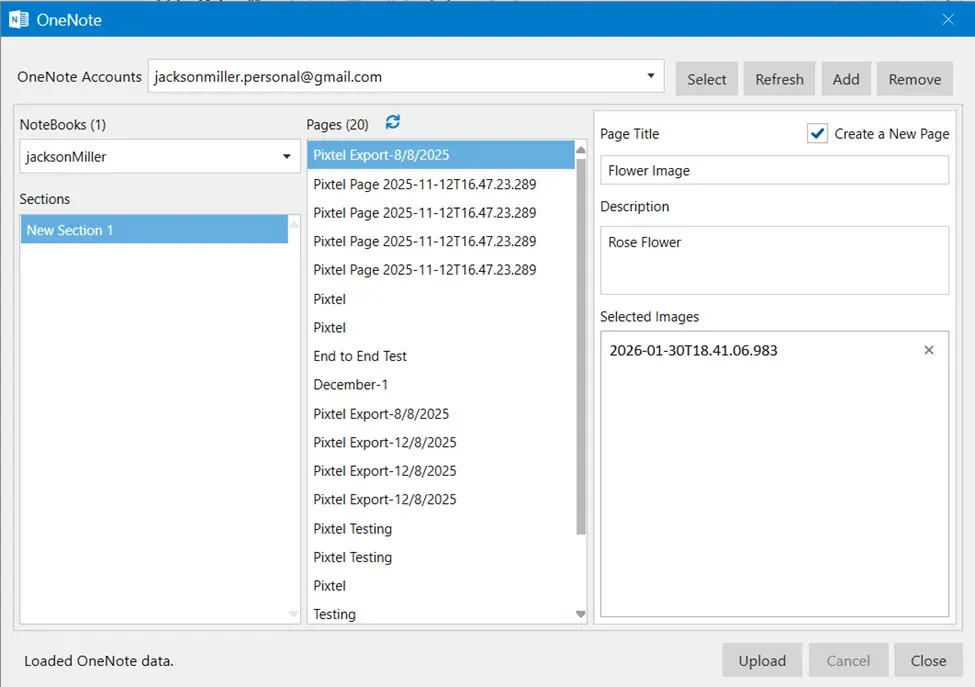Viewport: 975px width, 687px height.
Task: Click Pages list scroll down arrow
Action: click(581, 614)
